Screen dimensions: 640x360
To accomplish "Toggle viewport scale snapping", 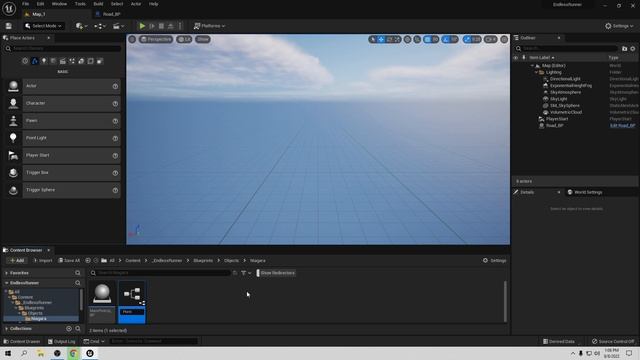I will [x=467, y=39].
